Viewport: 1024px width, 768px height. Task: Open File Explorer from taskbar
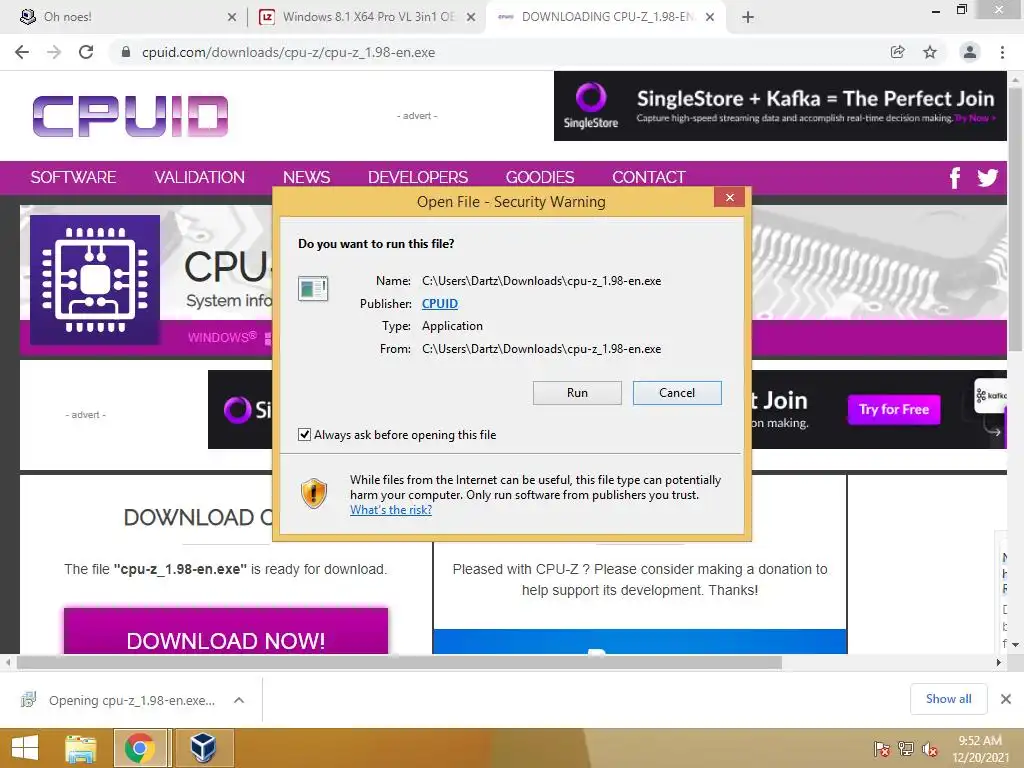coord(80,748)
